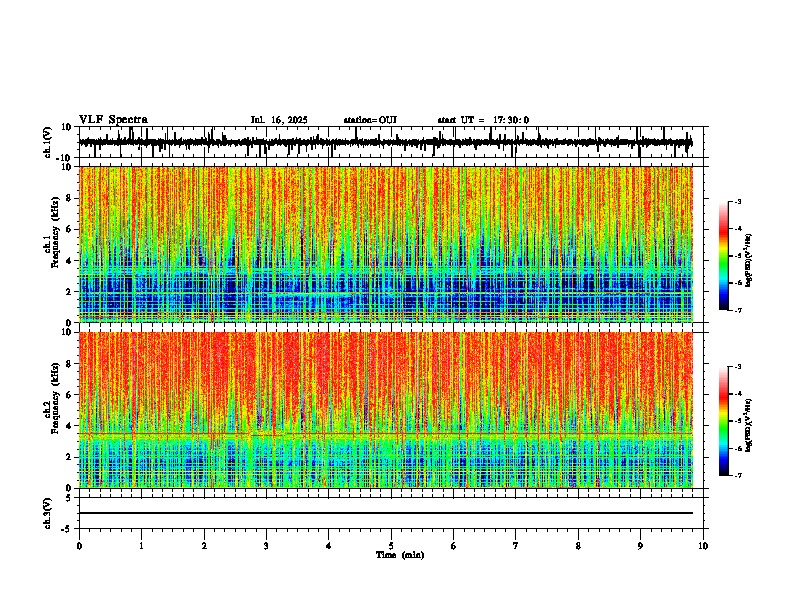Click the time axis tick label '8'
This screenshot has height=612, width=792.
(x=578, y=546)
